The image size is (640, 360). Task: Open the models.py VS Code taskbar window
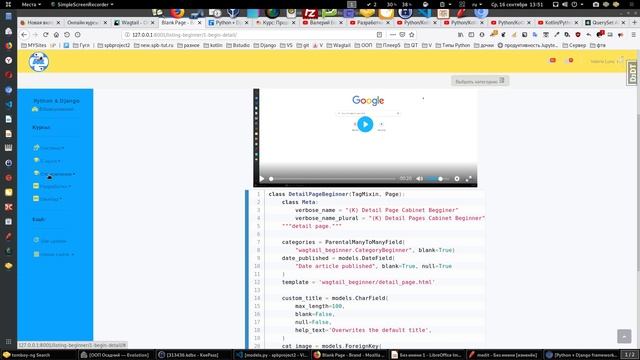[x=272, y=355]
